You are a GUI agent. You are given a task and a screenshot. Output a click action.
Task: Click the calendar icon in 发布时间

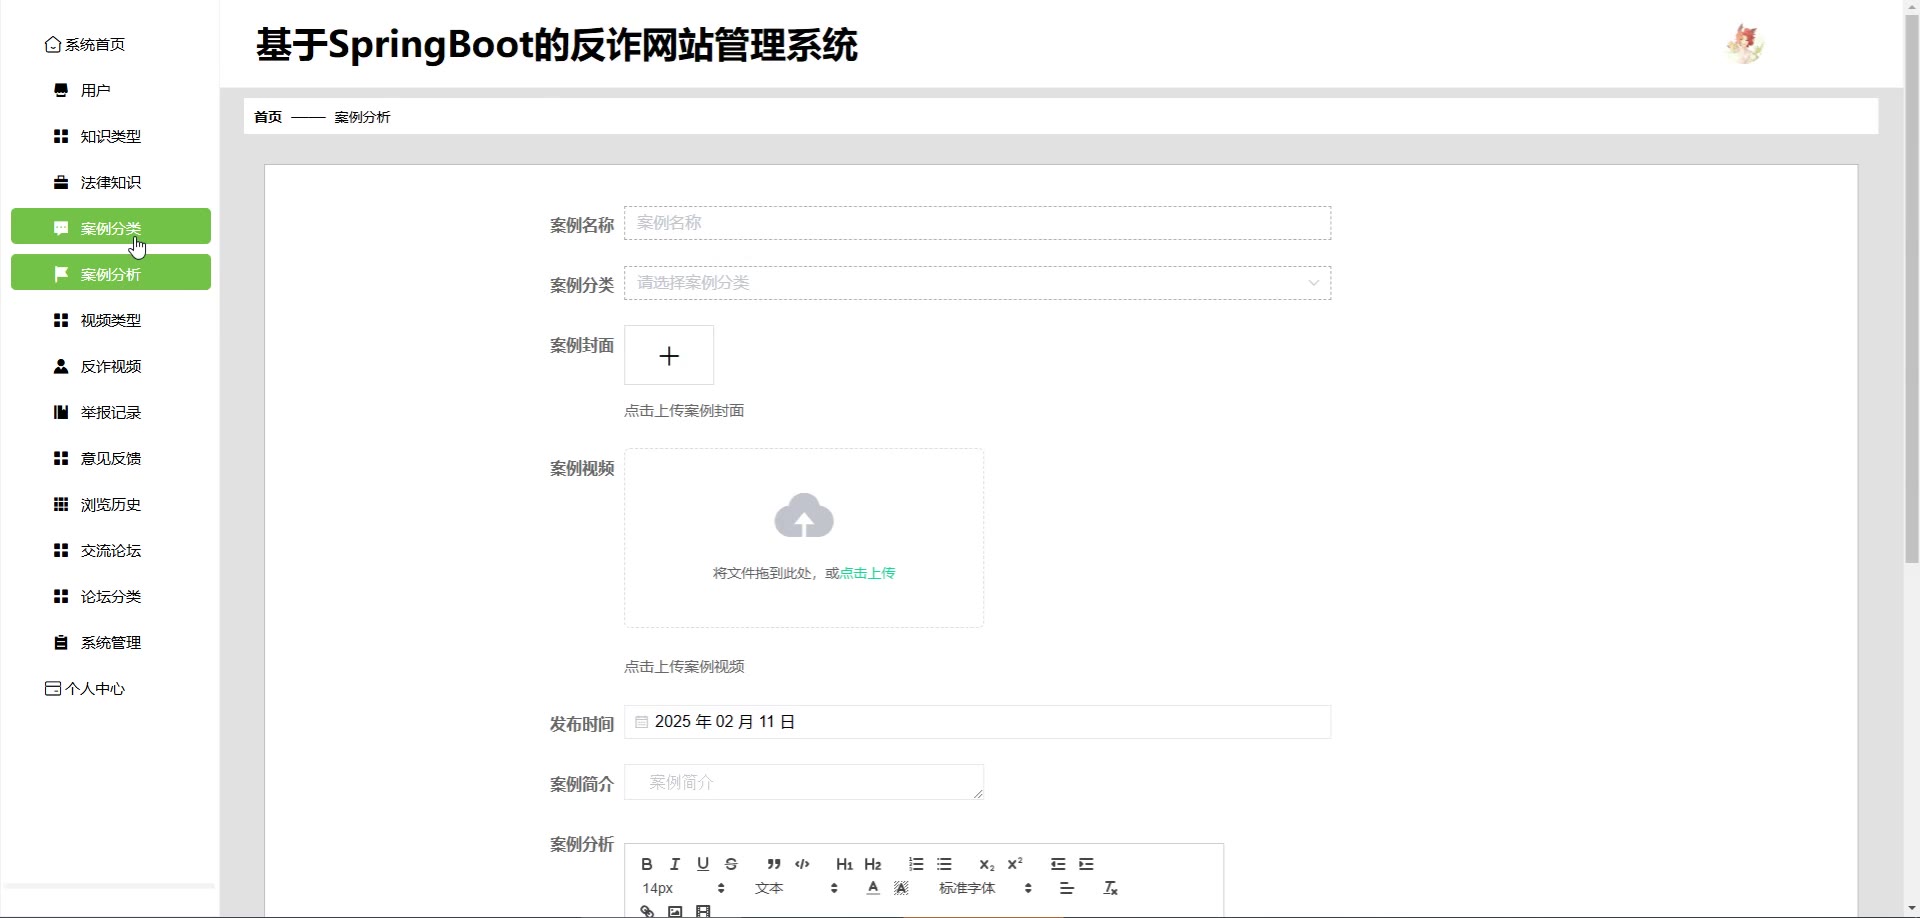[642, 722]
